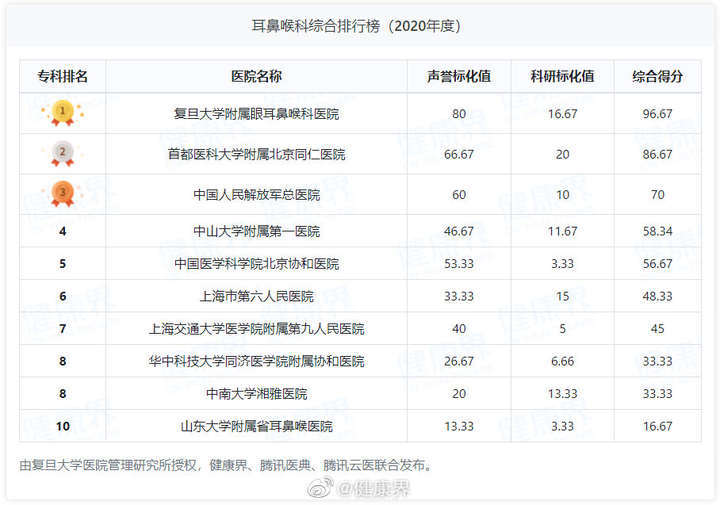Viewport: 720px width, 505px height.
Task: Click reputation value 33.33 for 上海市第六人民医院
Action: pyautogui.click(x=459, y=296)
